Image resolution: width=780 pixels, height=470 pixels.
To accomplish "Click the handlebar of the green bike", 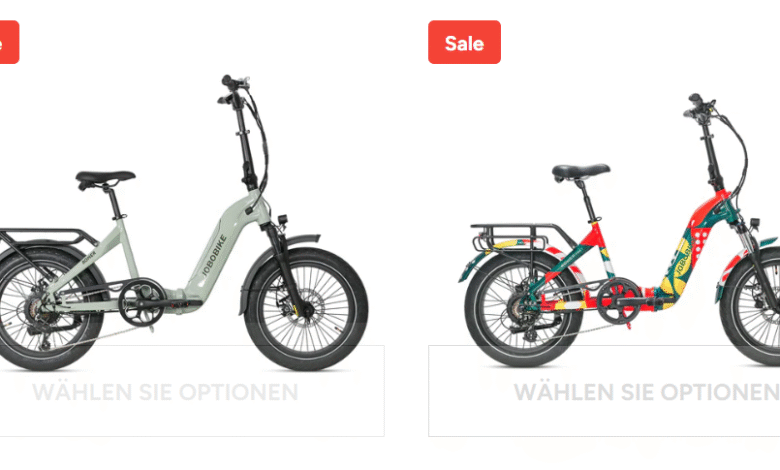I will coord(234,89).
